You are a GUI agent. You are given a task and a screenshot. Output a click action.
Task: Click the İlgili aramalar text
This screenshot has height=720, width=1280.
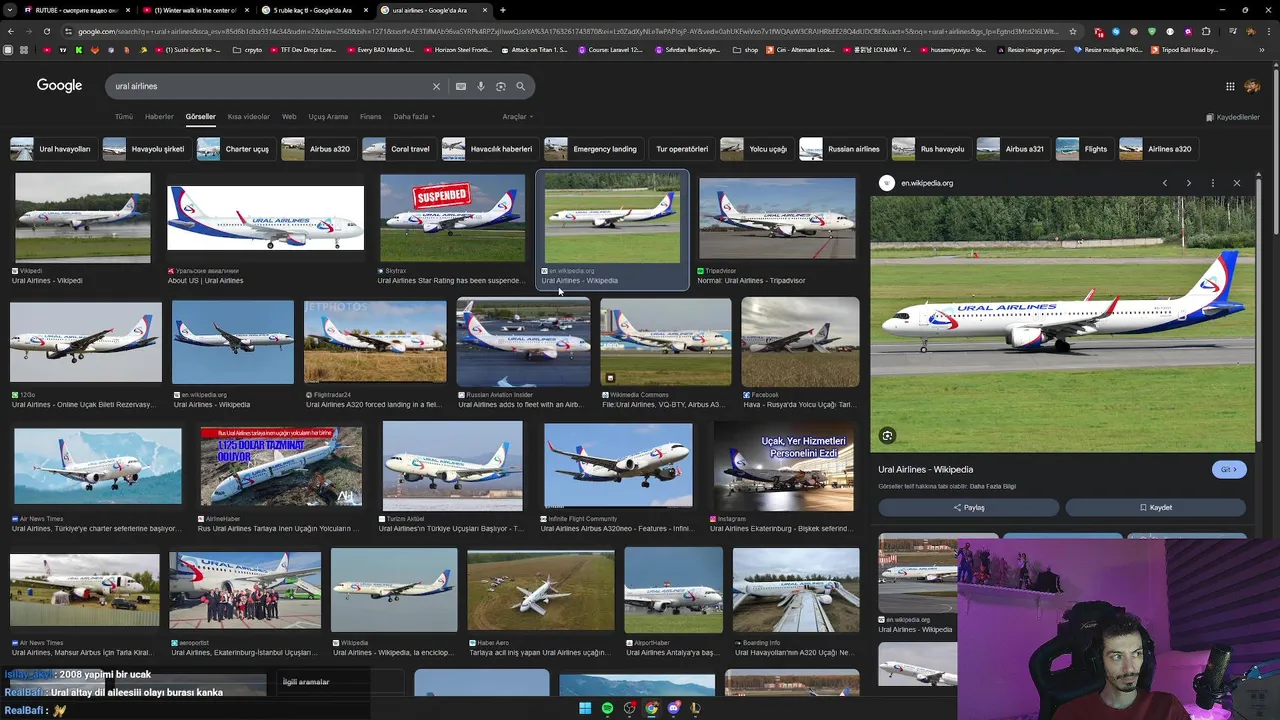[x=306, y=682]
